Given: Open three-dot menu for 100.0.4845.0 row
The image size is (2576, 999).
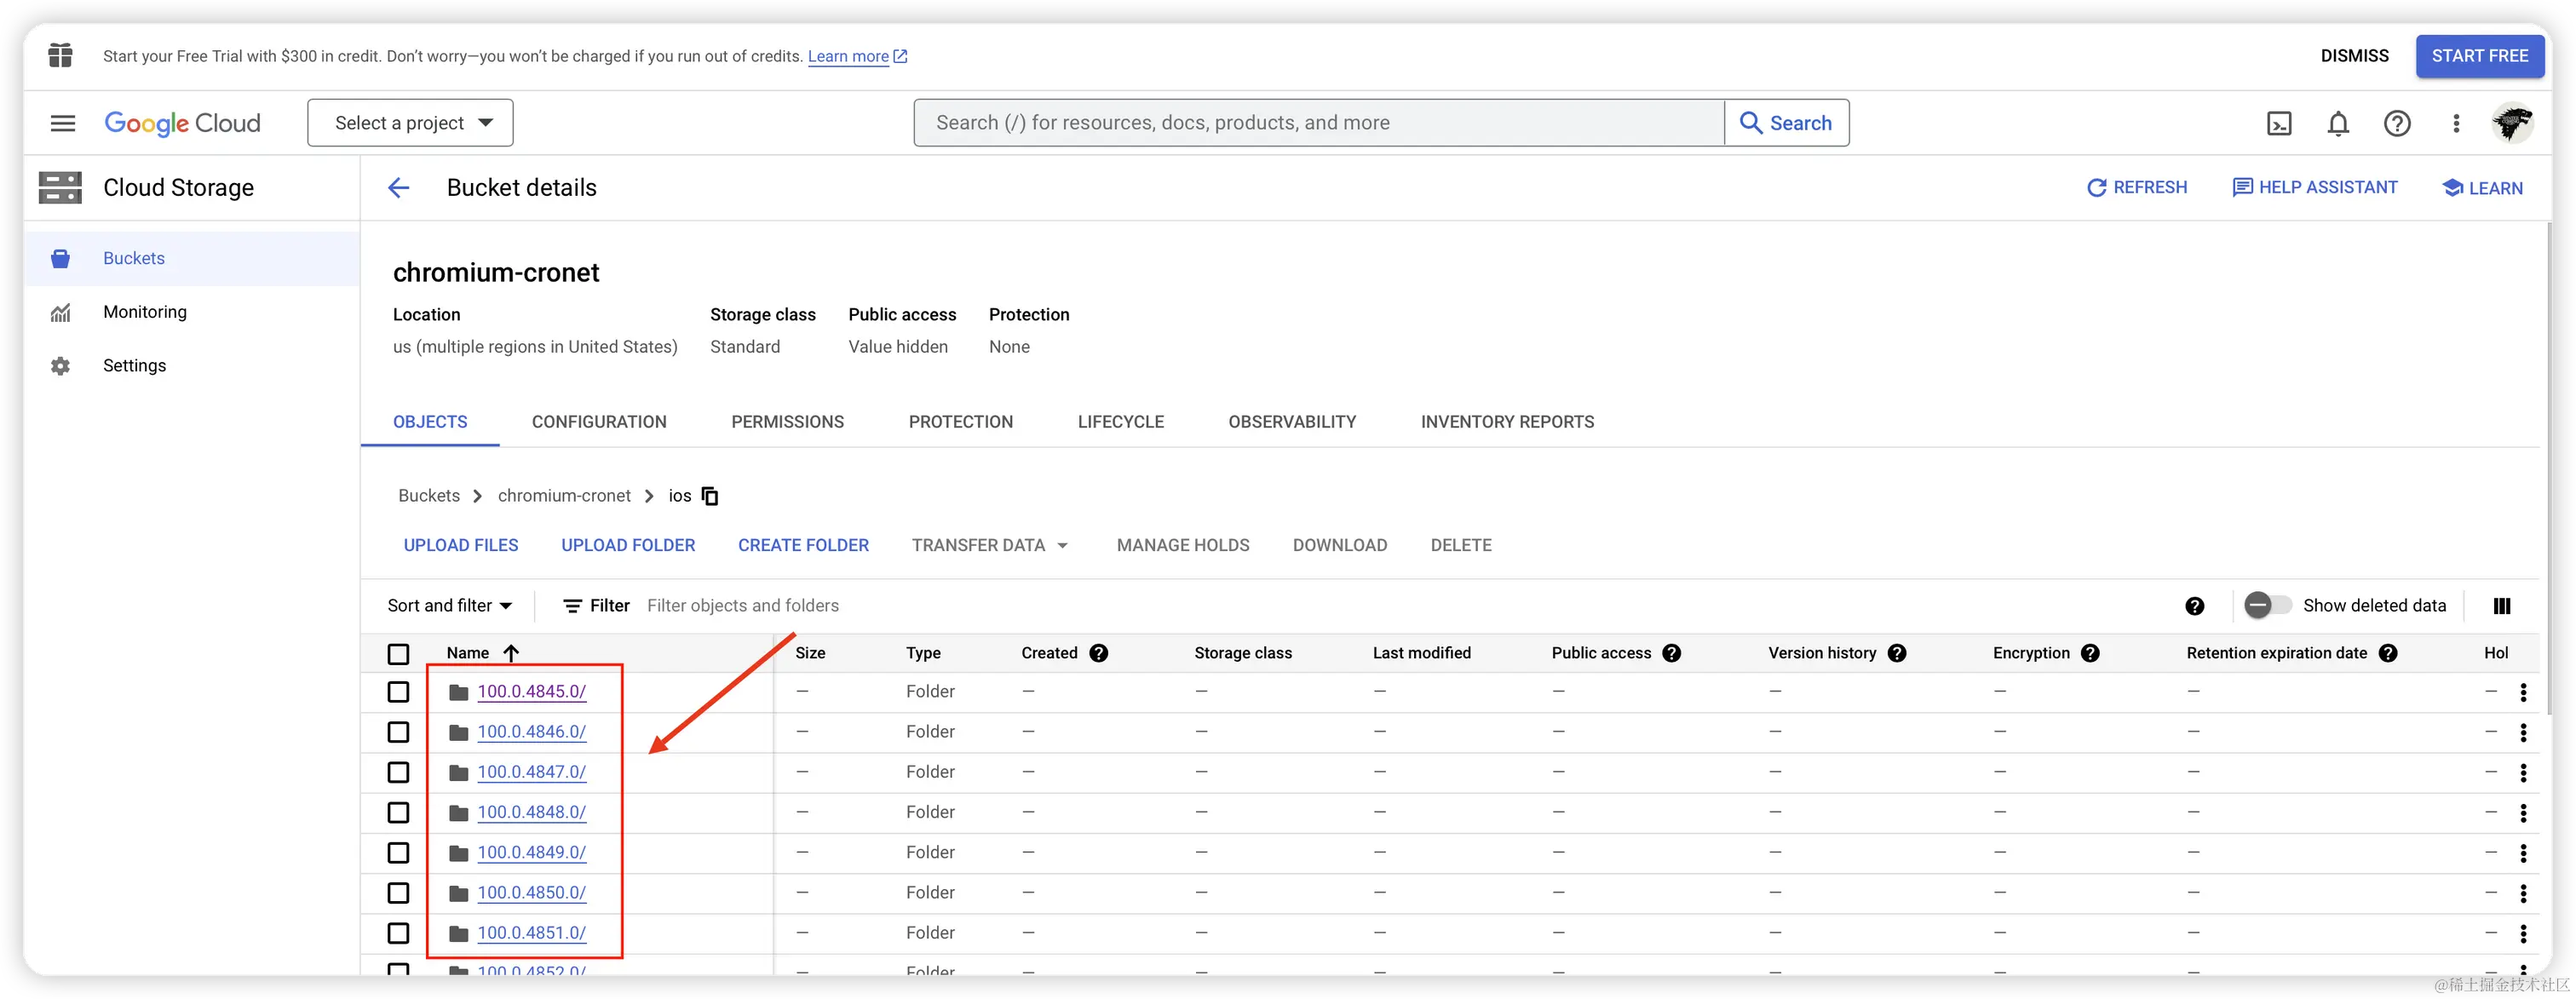Looking at the screenshot, I should click(2523, 692).
